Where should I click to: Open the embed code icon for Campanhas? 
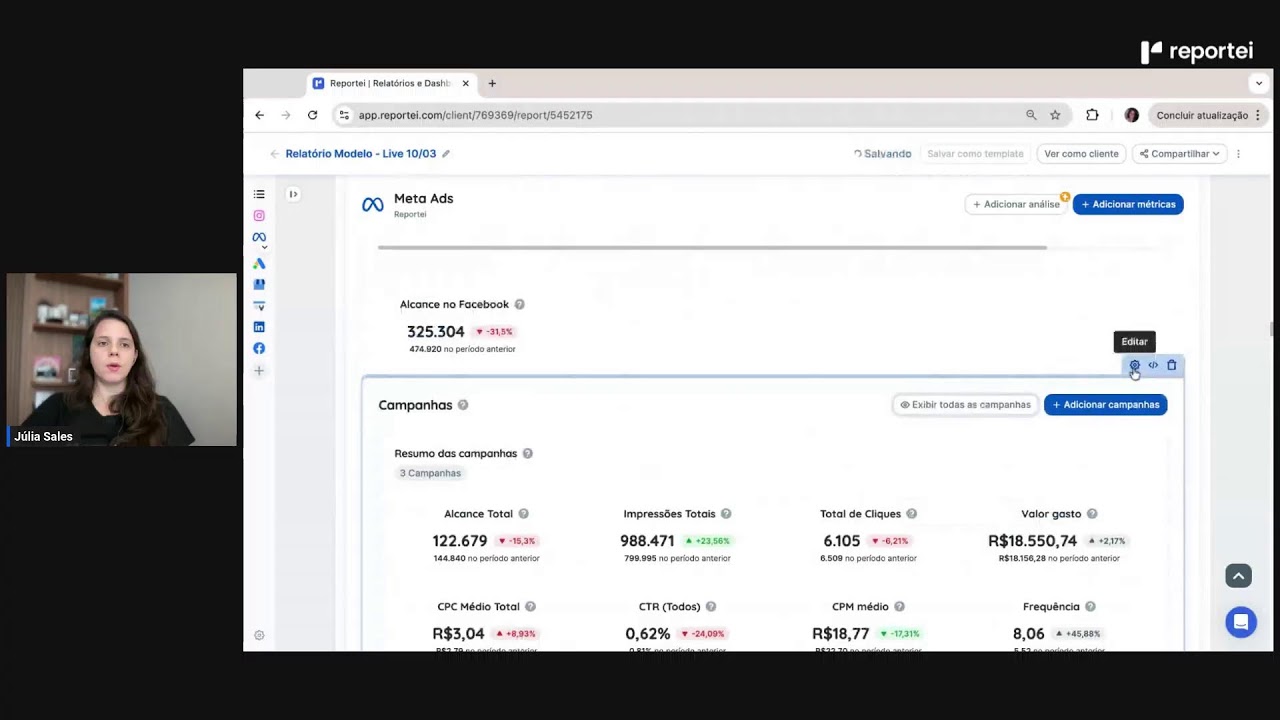[x=1153, y=365]
